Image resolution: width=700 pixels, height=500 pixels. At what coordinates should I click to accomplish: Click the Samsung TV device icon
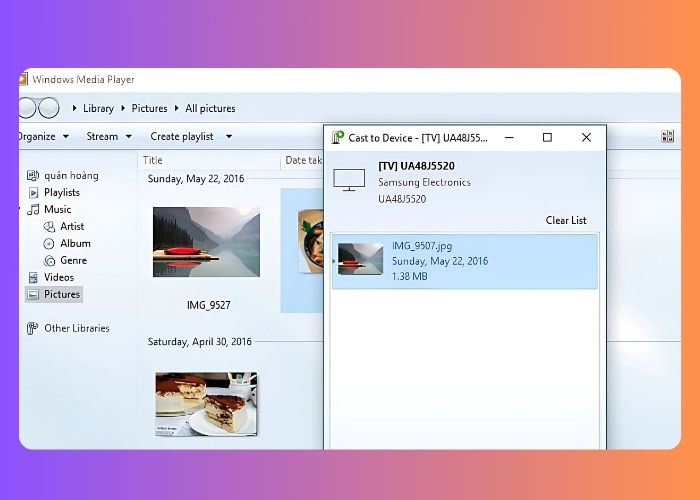pos(349,181)
